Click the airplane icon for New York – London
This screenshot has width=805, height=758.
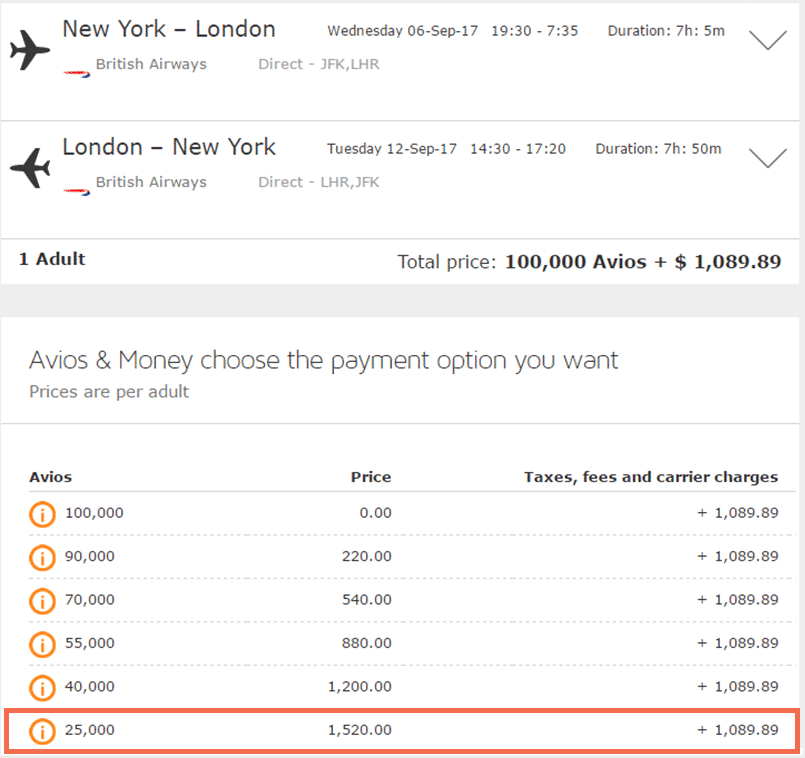tap(30, 48)
